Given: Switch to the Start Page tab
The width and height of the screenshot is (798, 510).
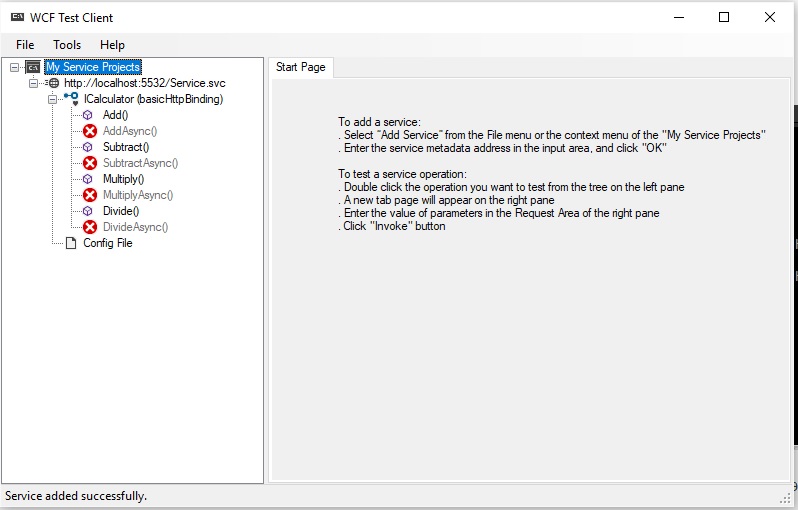Looking at the screenshot, I should point(300,67).
